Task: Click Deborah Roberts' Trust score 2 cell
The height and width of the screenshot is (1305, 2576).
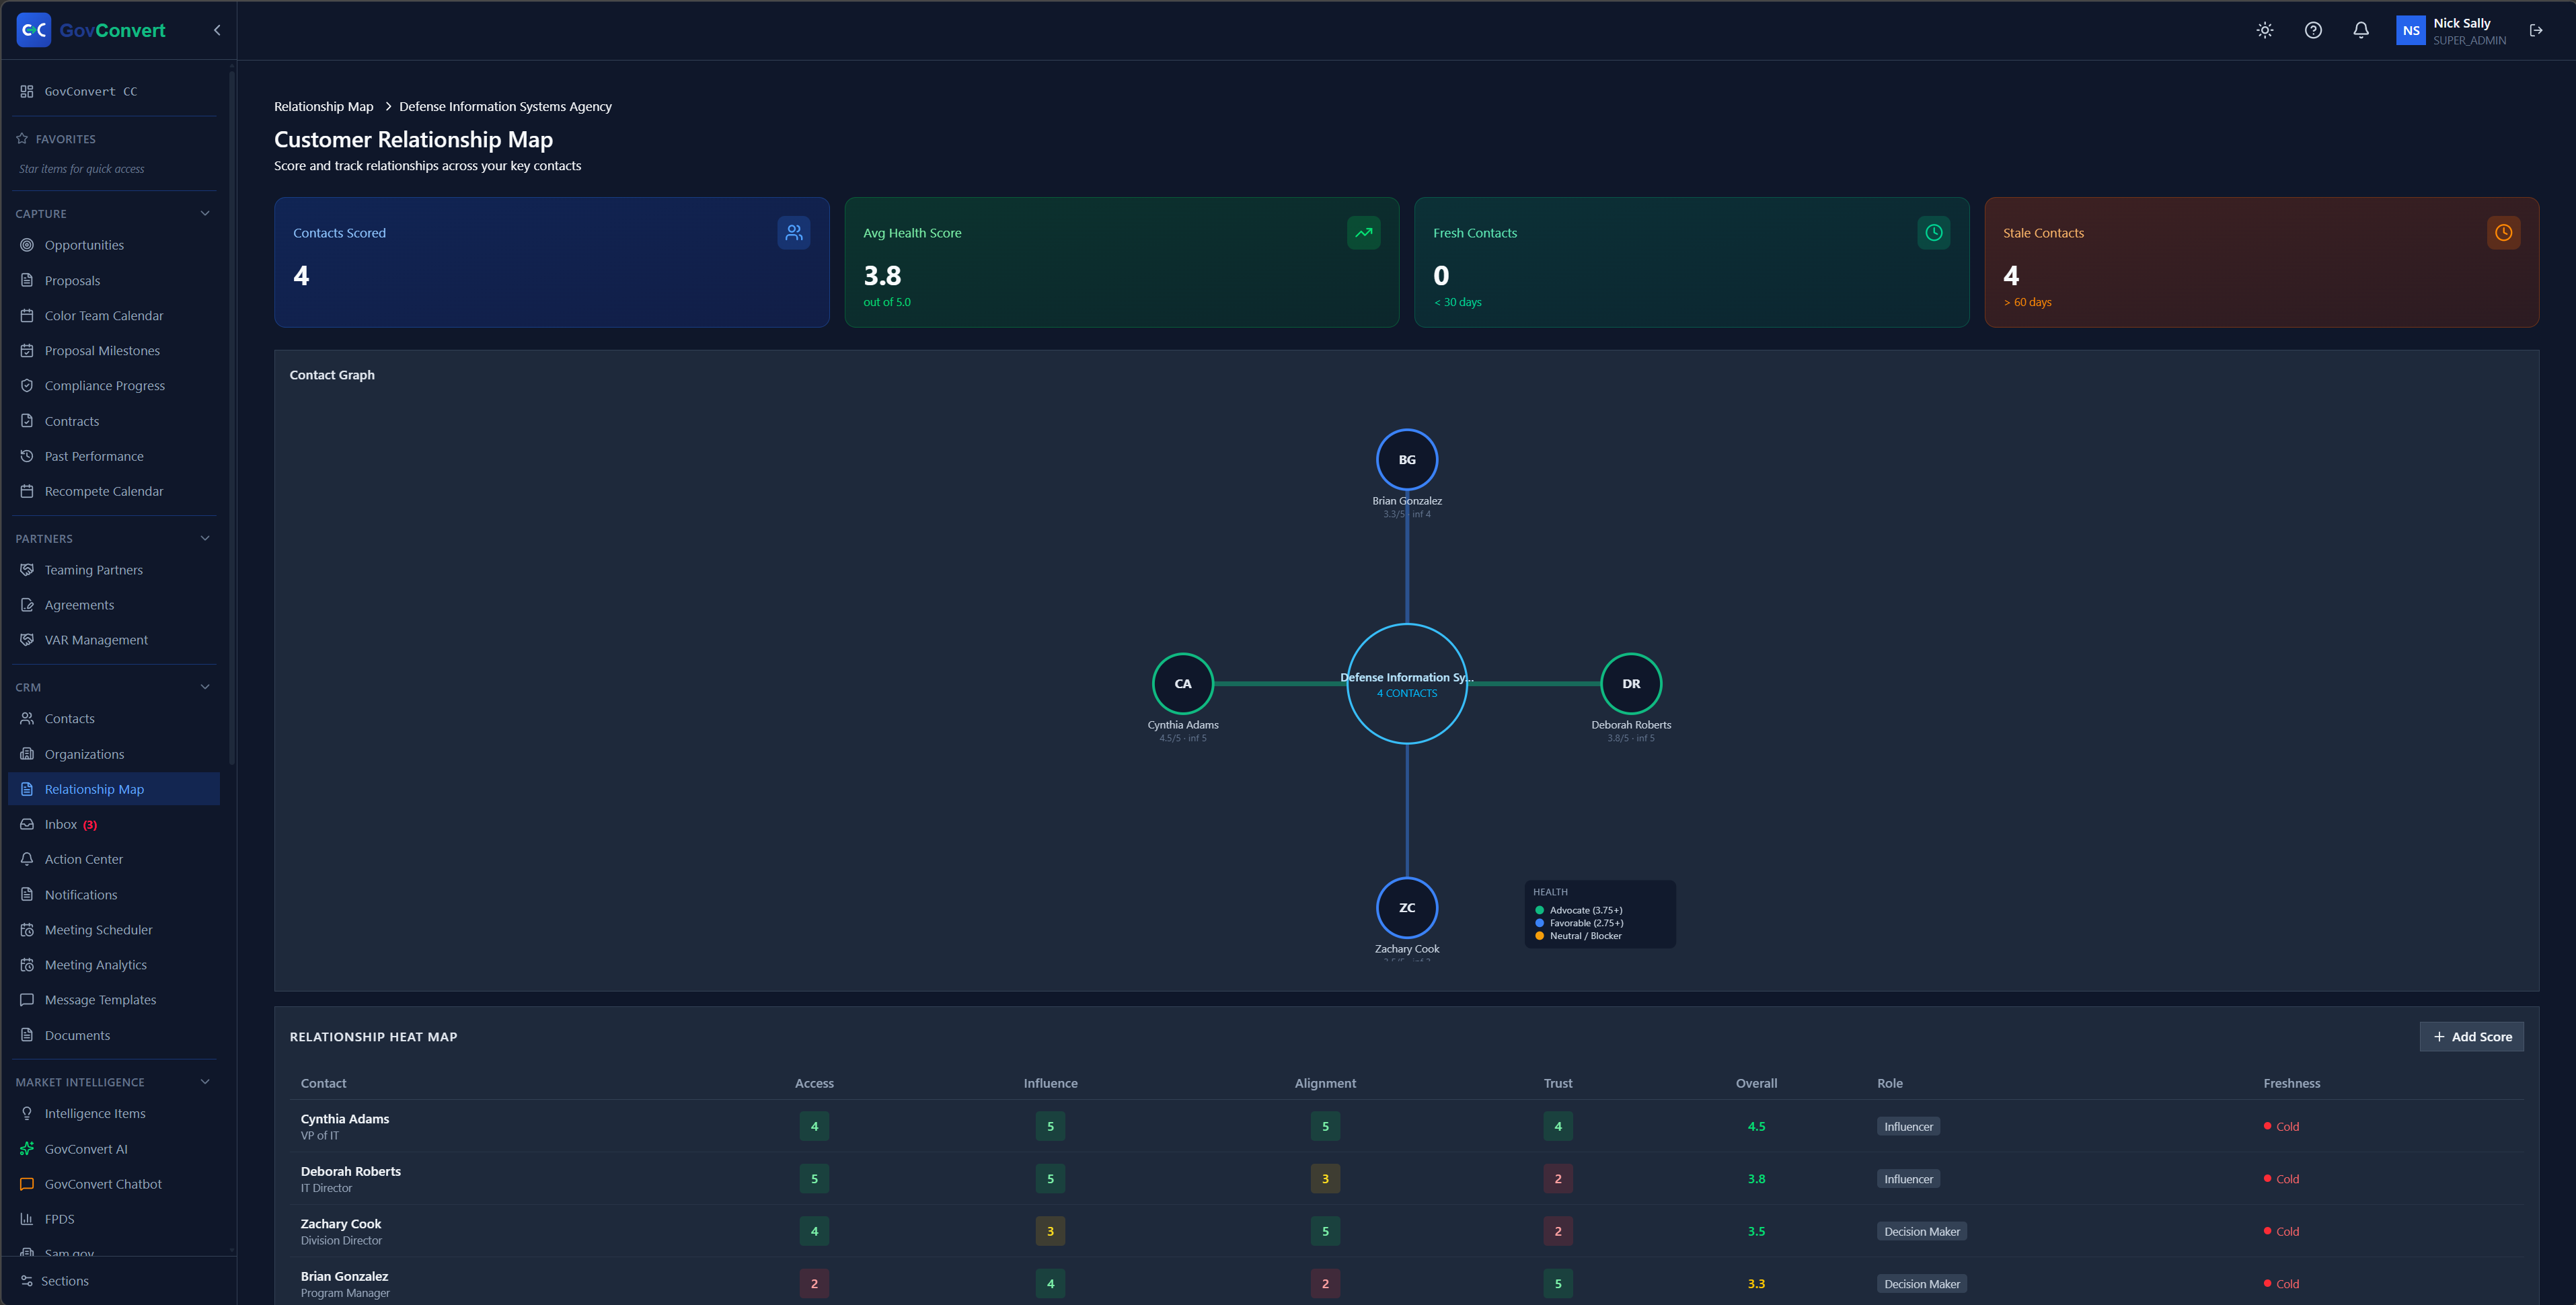Action: click(x=1557, y=1179)
